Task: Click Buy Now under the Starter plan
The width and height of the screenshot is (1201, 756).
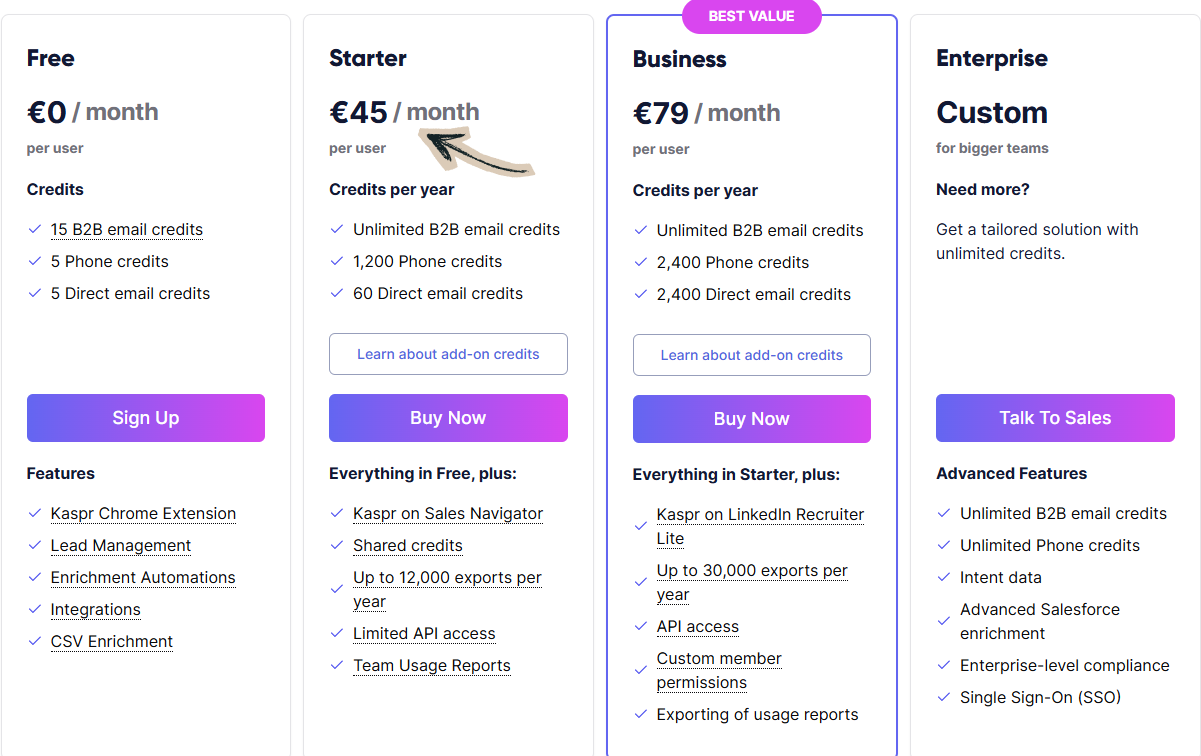Action: click(448, 417)
